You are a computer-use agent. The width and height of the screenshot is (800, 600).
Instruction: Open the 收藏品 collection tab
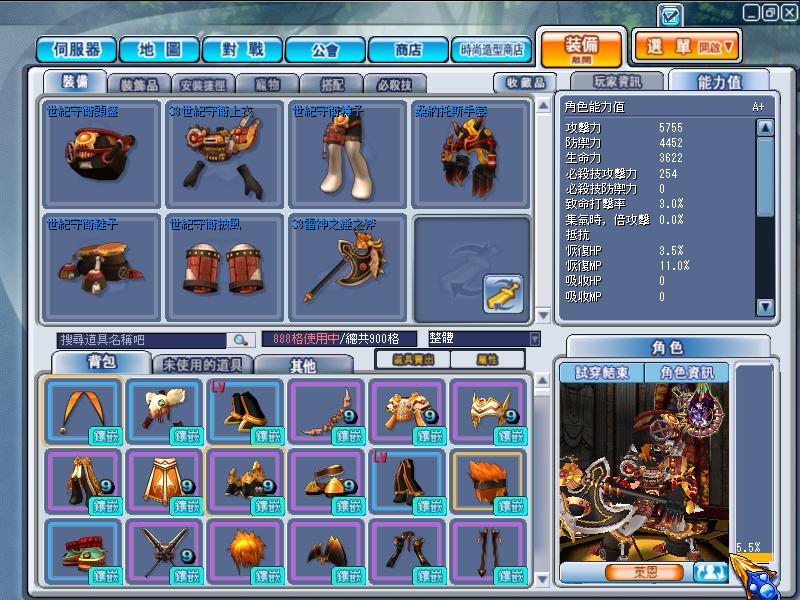click(526, 83)
